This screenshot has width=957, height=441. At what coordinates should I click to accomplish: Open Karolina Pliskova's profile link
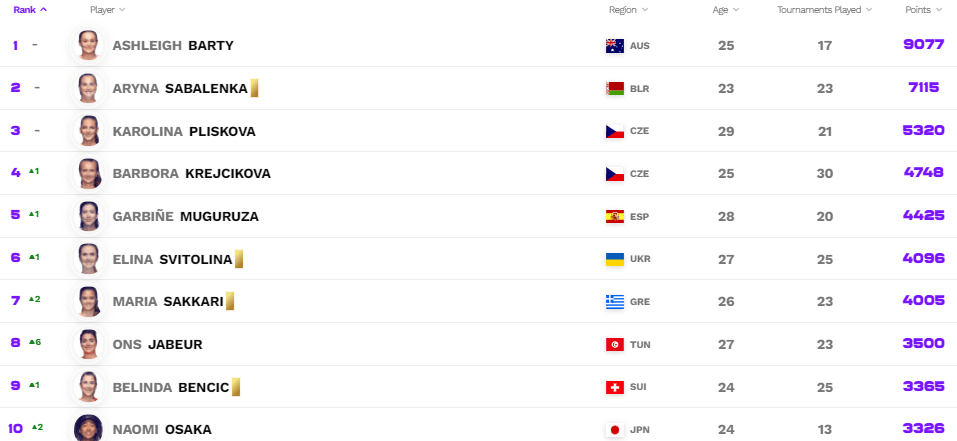click(184, 131)
